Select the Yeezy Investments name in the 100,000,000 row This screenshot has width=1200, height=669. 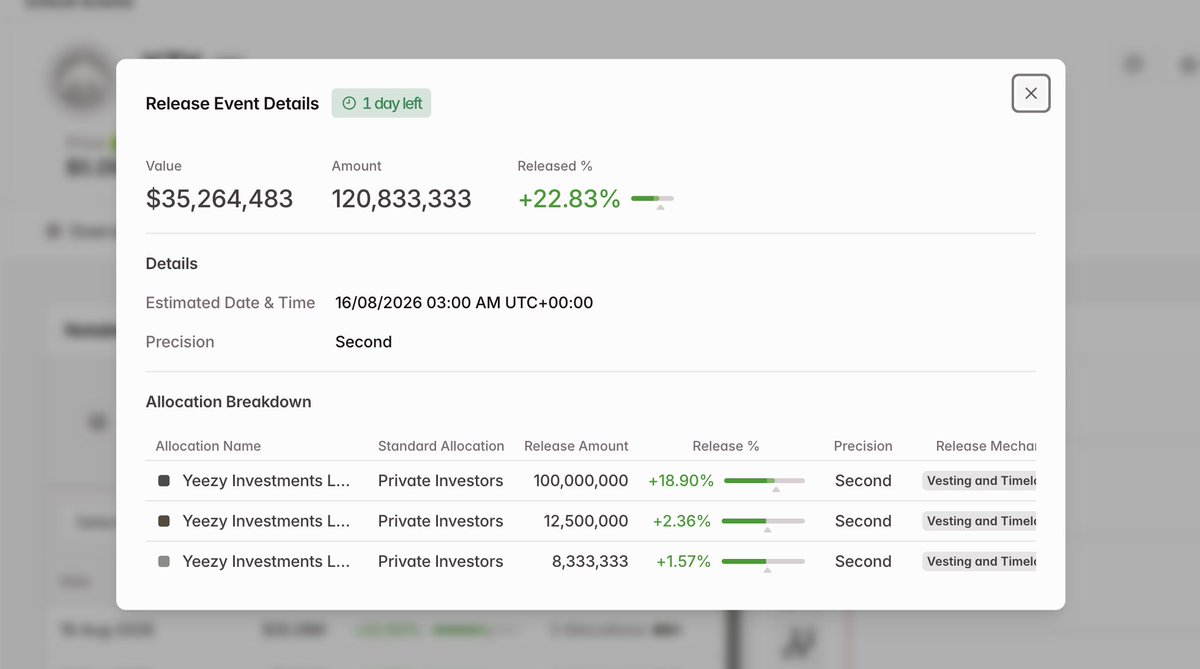[x=266, y=481]
